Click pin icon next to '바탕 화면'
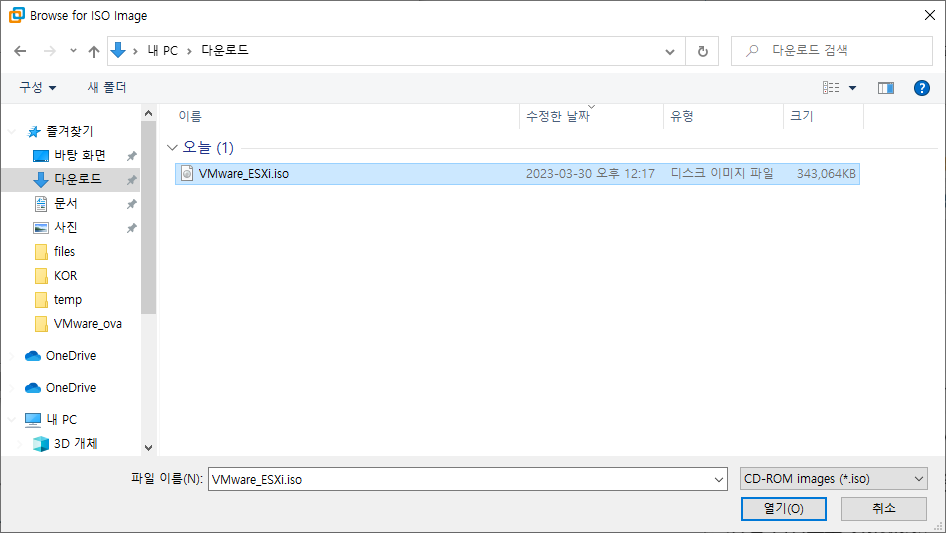 131,156
